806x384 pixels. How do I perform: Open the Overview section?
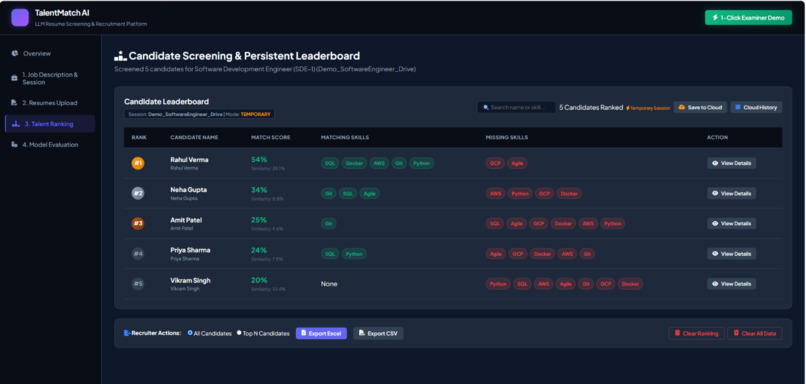(50, 53)
